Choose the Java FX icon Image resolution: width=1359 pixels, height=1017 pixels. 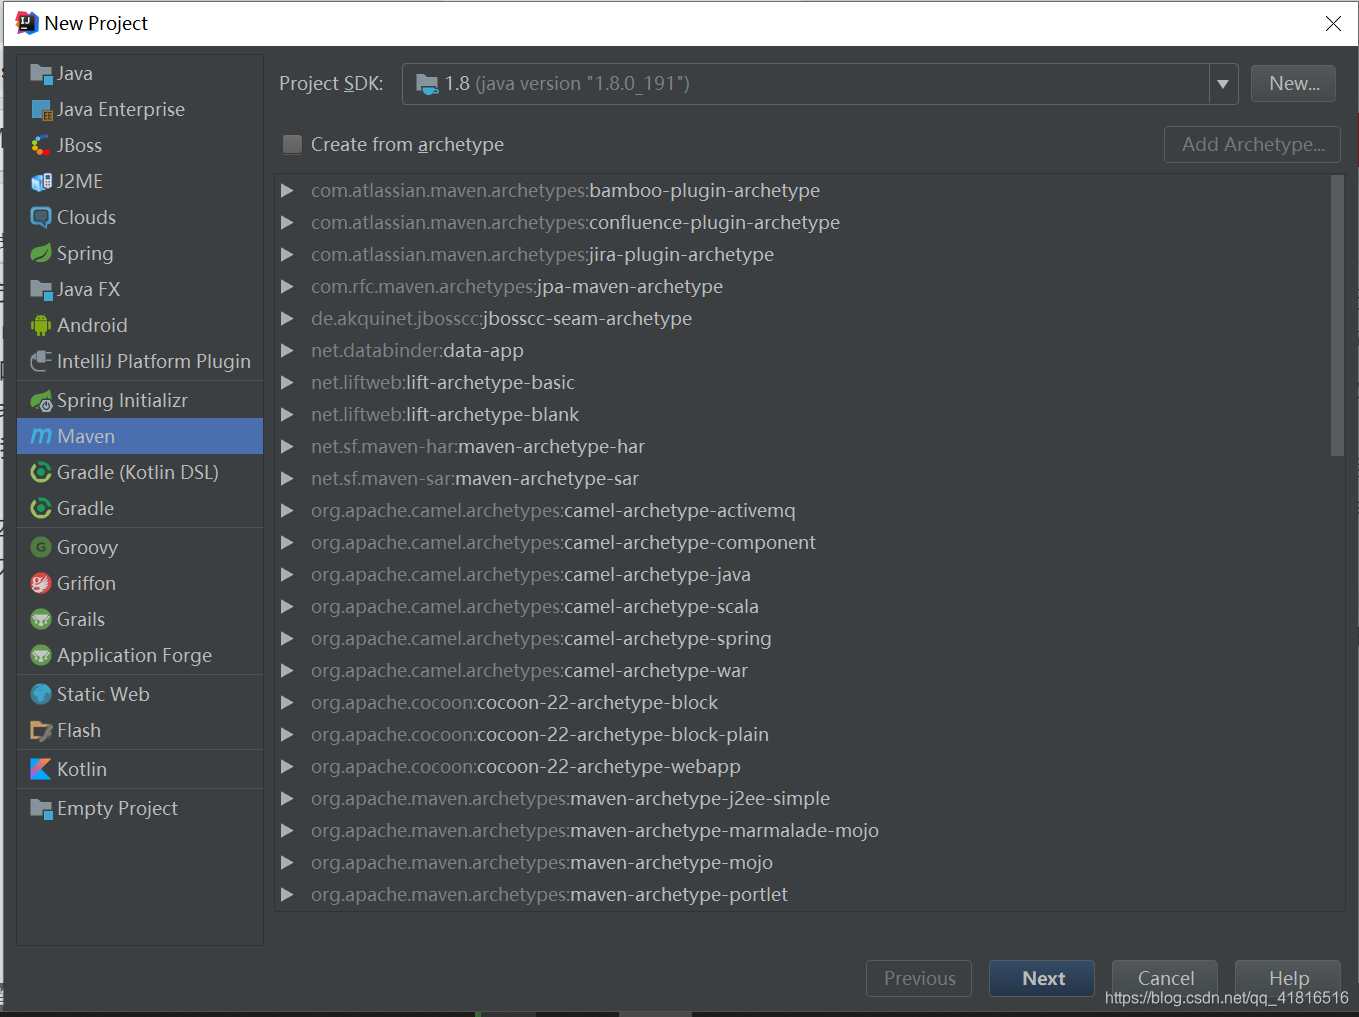[41, 289]
